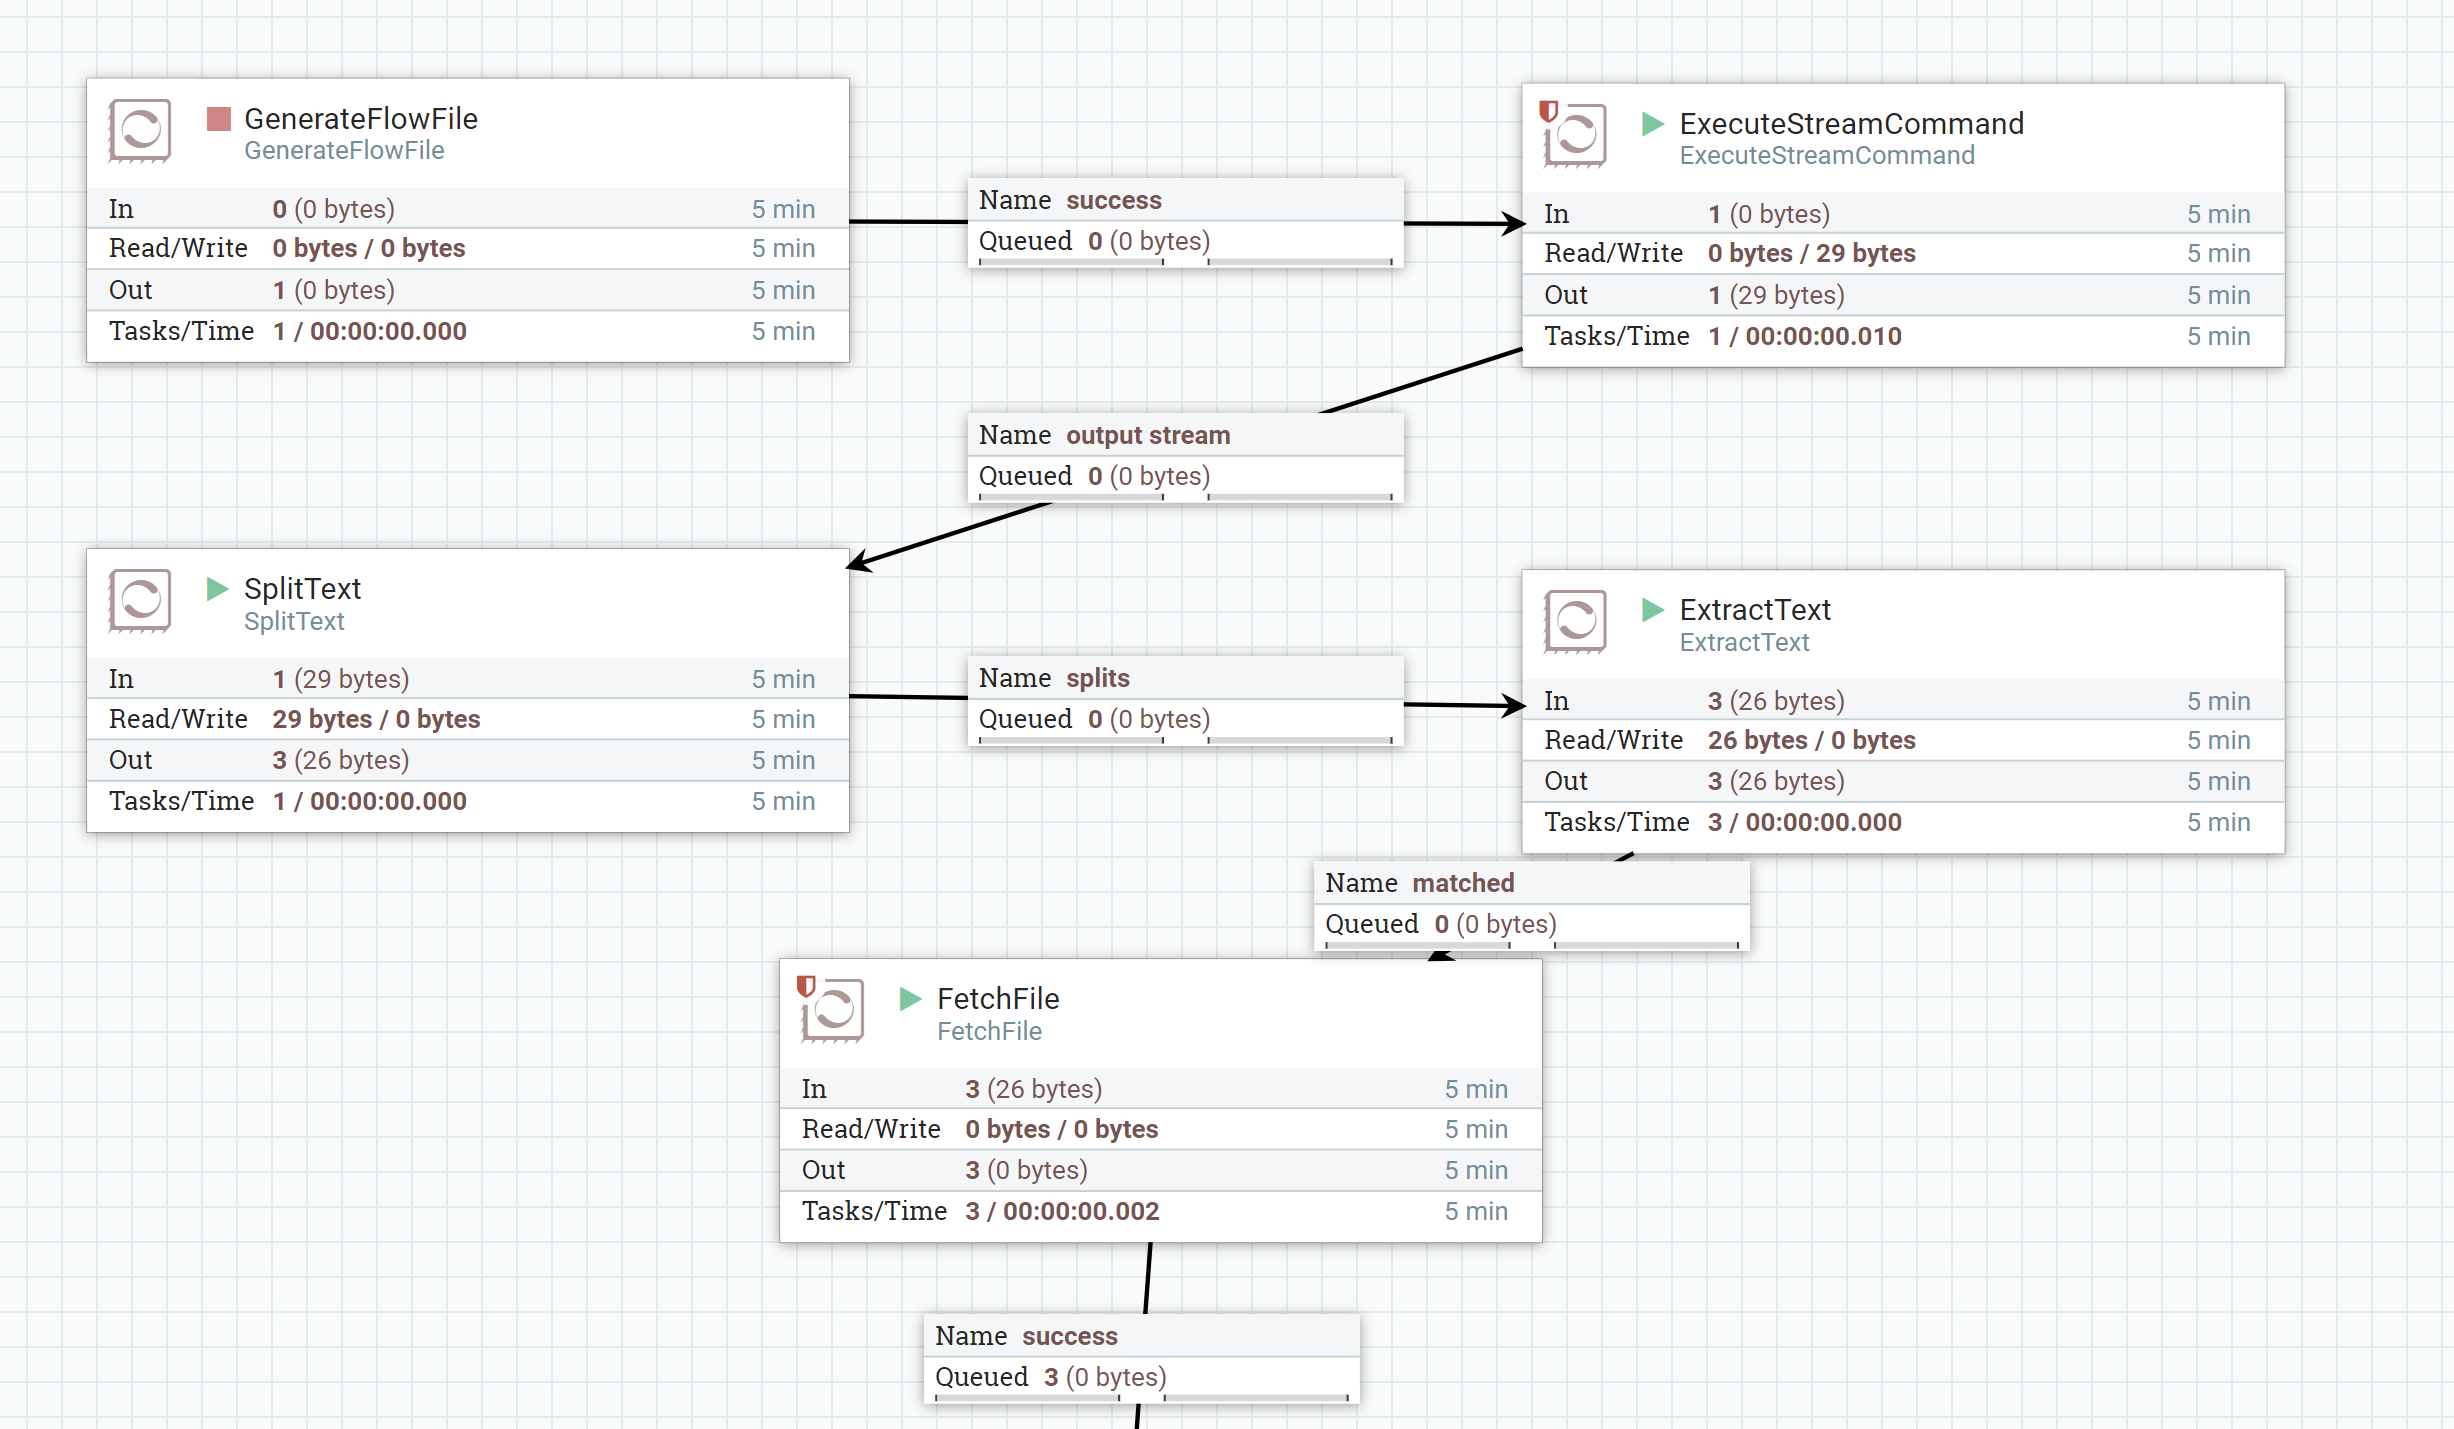Click the GenerateFlowFile processor name text

click(362, 118)
